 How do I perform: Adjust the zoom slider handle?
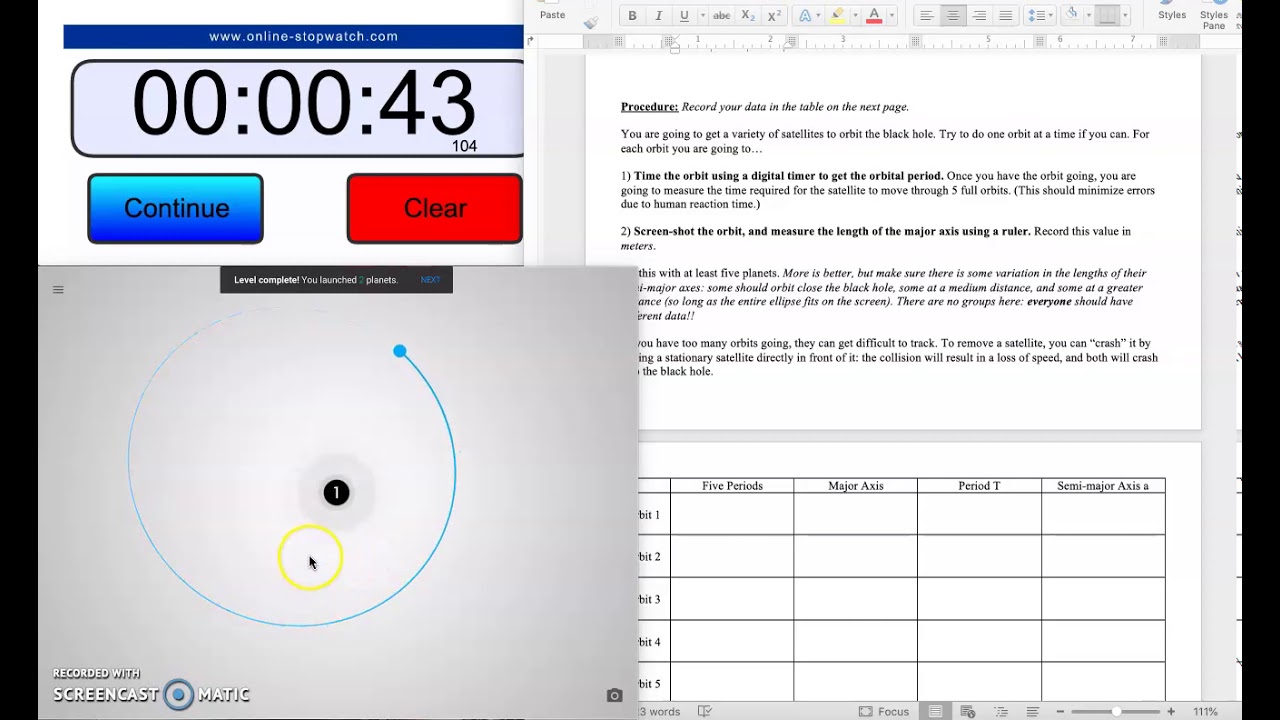pos(1116,711)
